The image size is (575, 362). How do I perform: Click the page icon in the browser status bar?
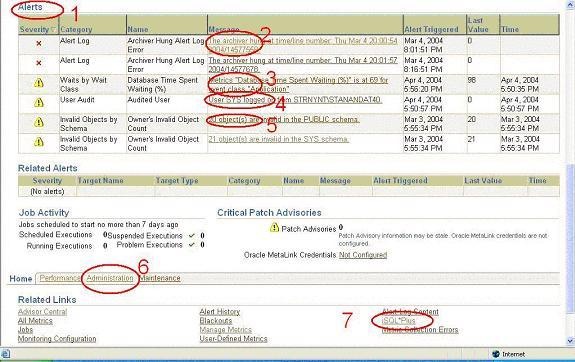6,354
